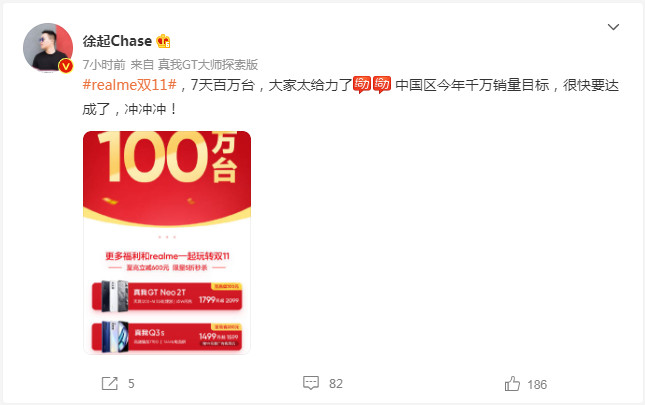Click the 真我GT Neo2T banner in the poster
The width and height of the screenshot is (645, 405).
167,296
